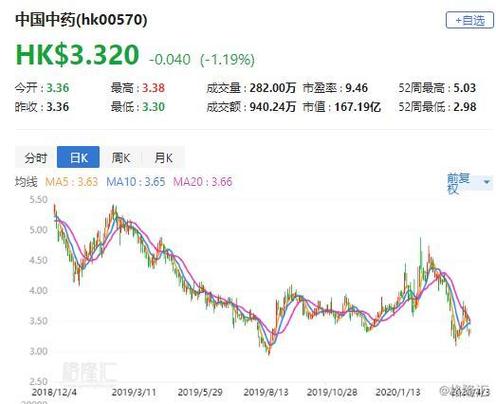Click the 2018/12/4 date marker

[x=54, y=392]
